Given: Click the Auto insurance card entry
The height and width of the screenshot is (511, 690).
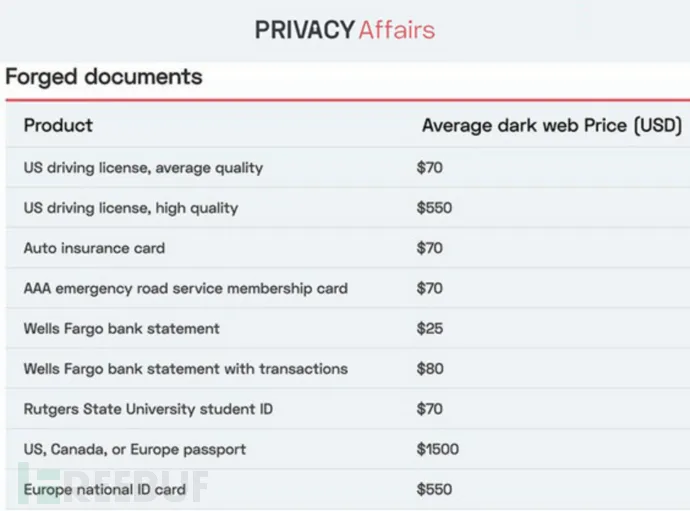Looking at the screenshot, I should (x=94, y=248).
